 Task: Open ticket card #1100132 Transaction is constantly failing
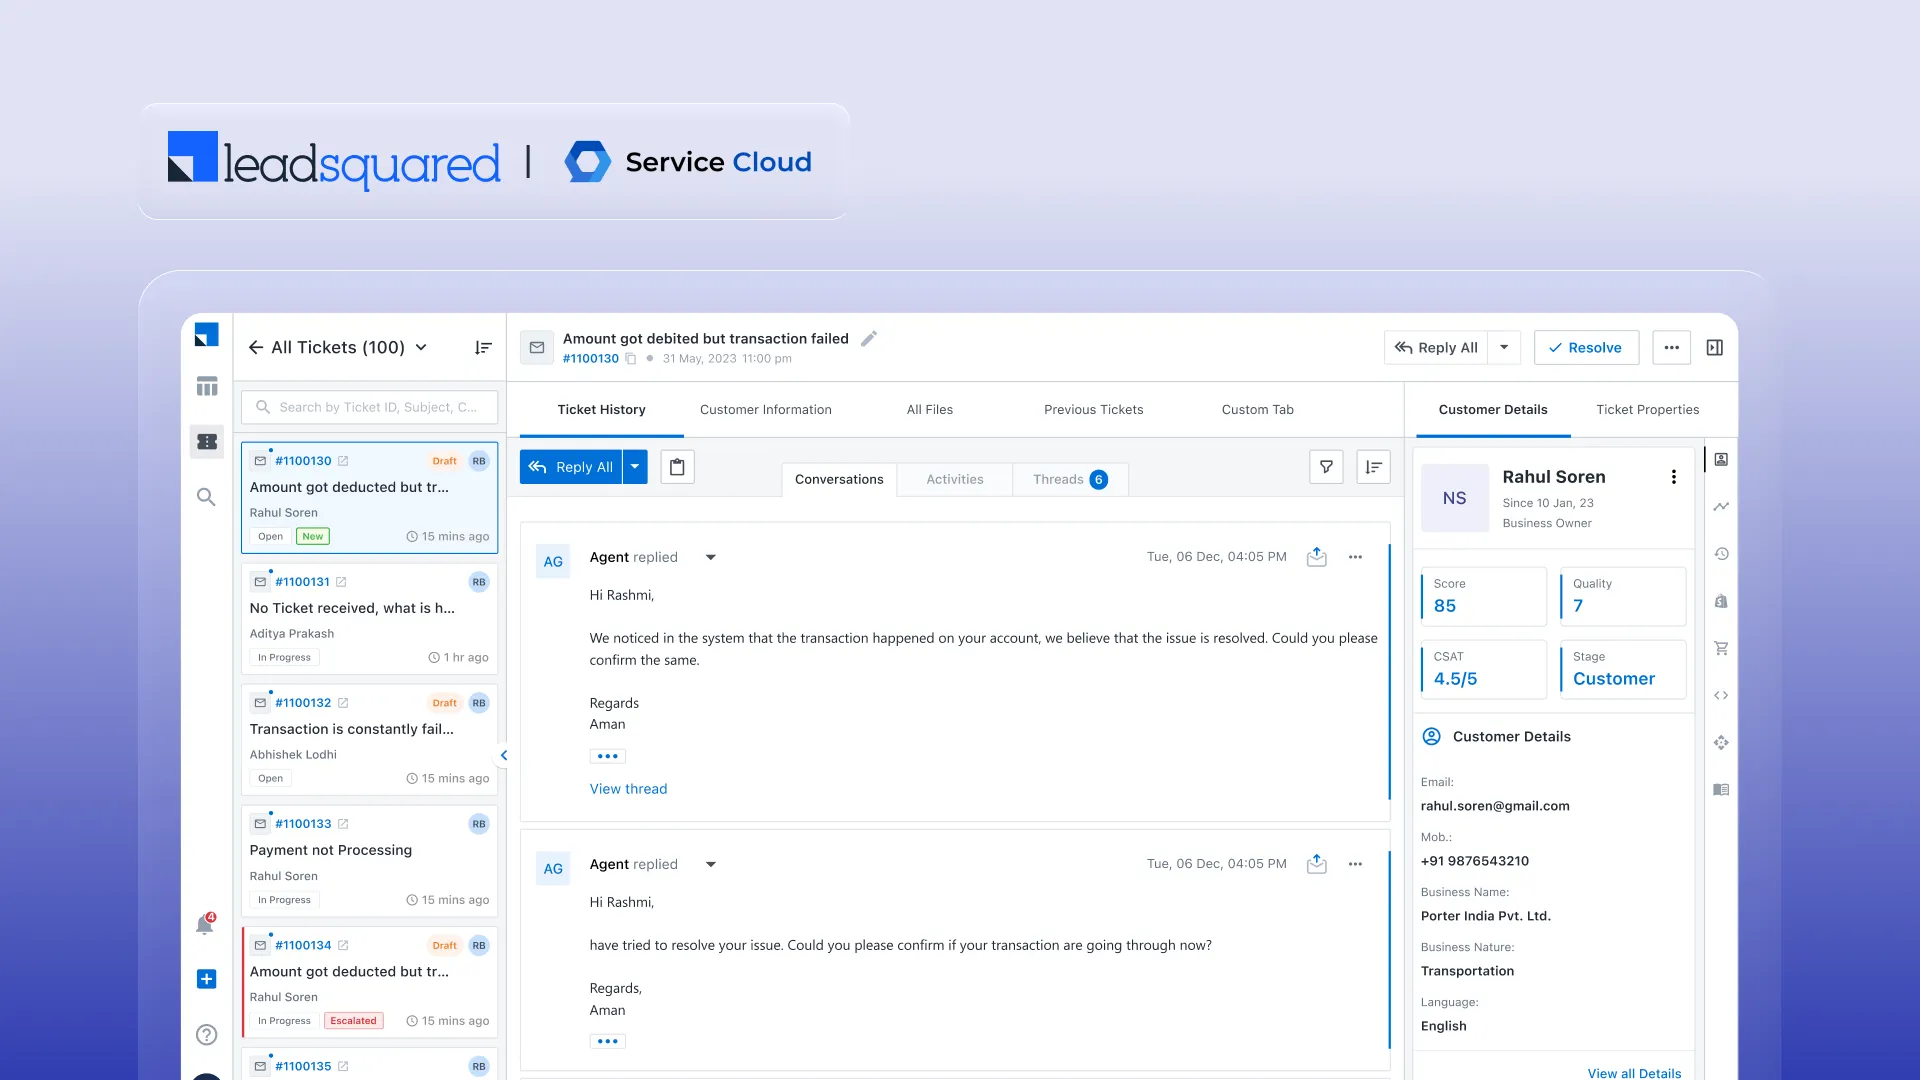(x=369, y=740)
